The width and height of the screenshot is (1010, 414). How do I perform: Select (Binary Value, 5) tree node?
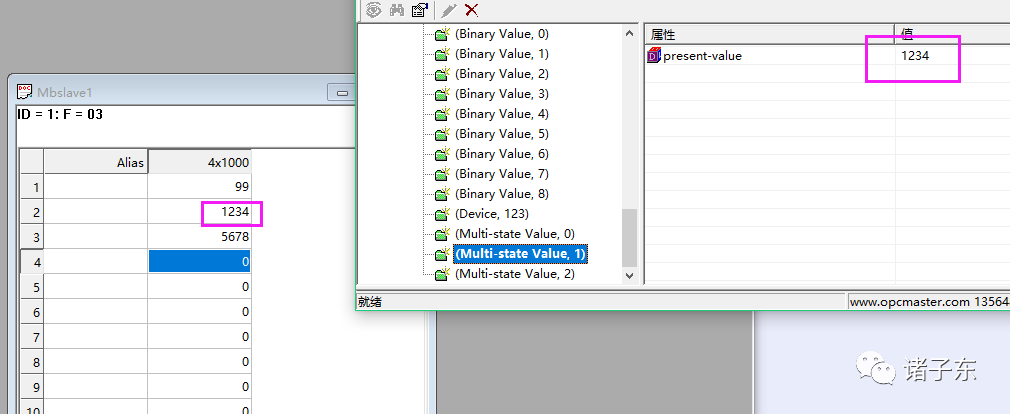[x=502, y=133]
